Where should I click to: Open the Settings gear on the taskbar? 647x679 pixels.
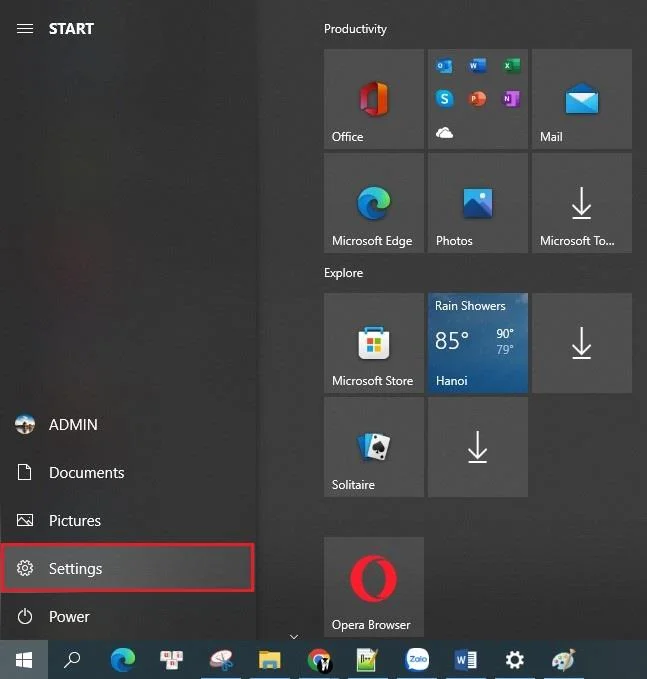[515, 660]
